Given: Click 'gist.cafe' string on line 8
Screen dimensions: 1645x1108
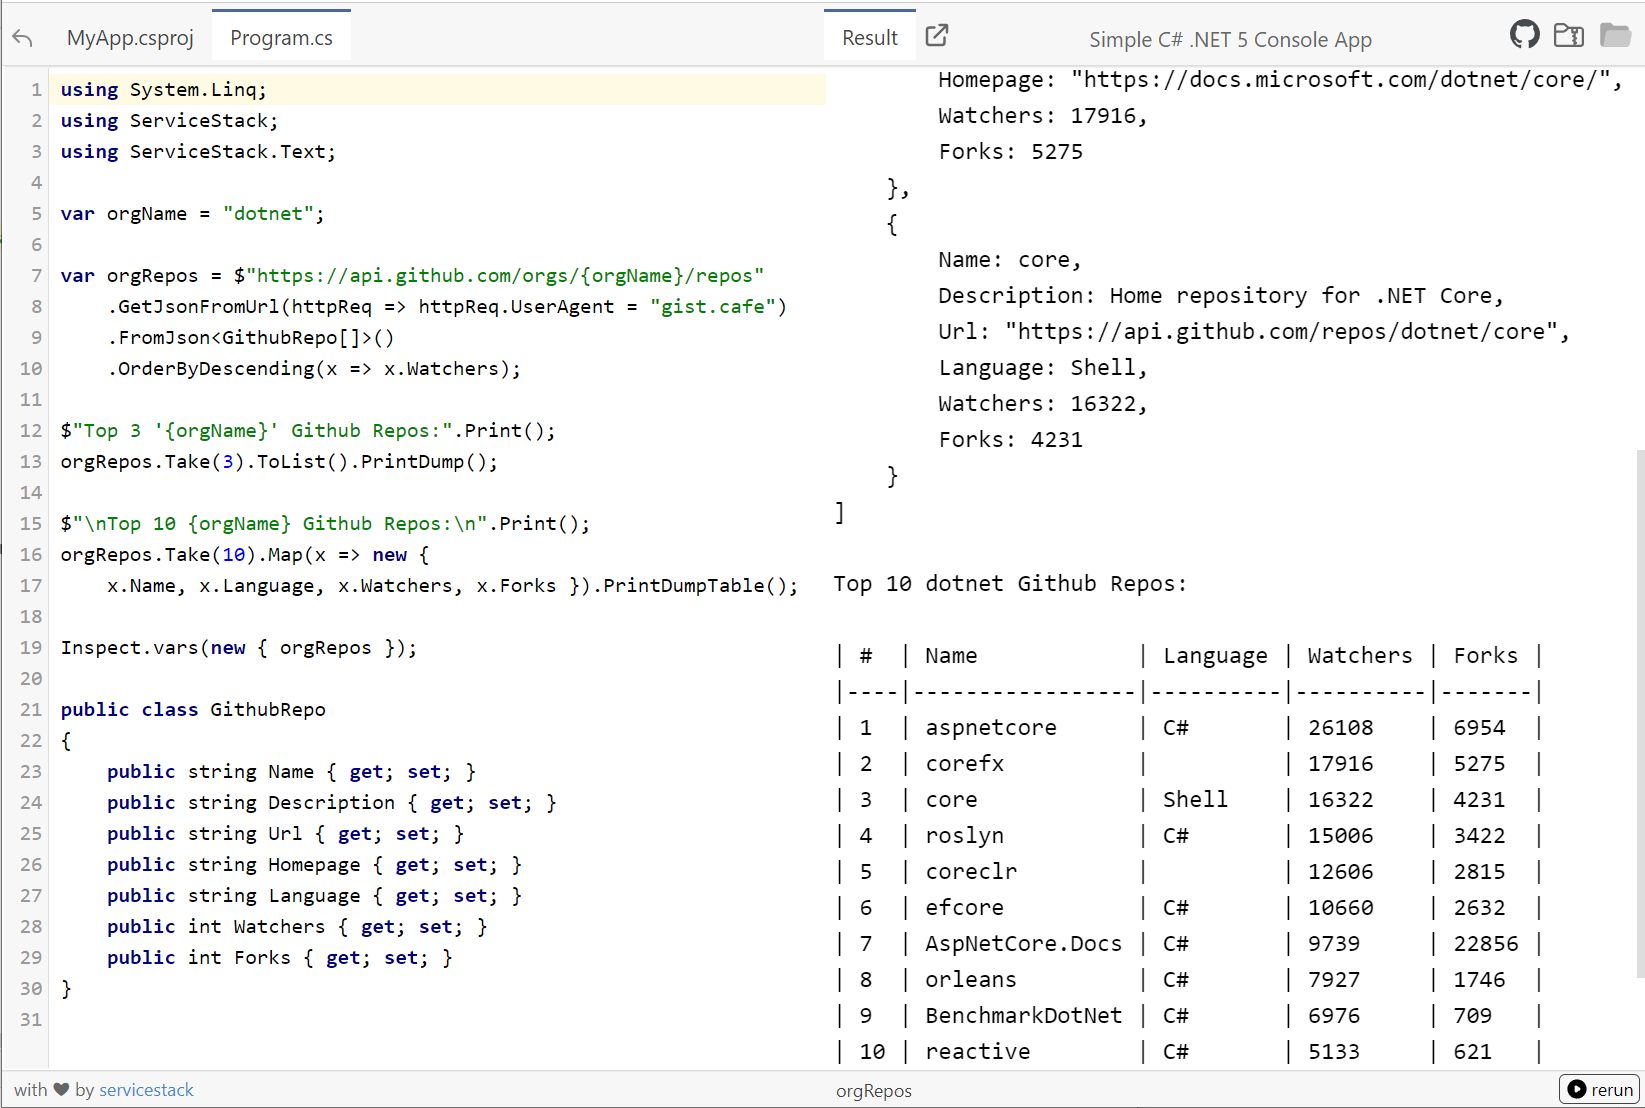Looking at the screenshot, I should coord(712,306).
